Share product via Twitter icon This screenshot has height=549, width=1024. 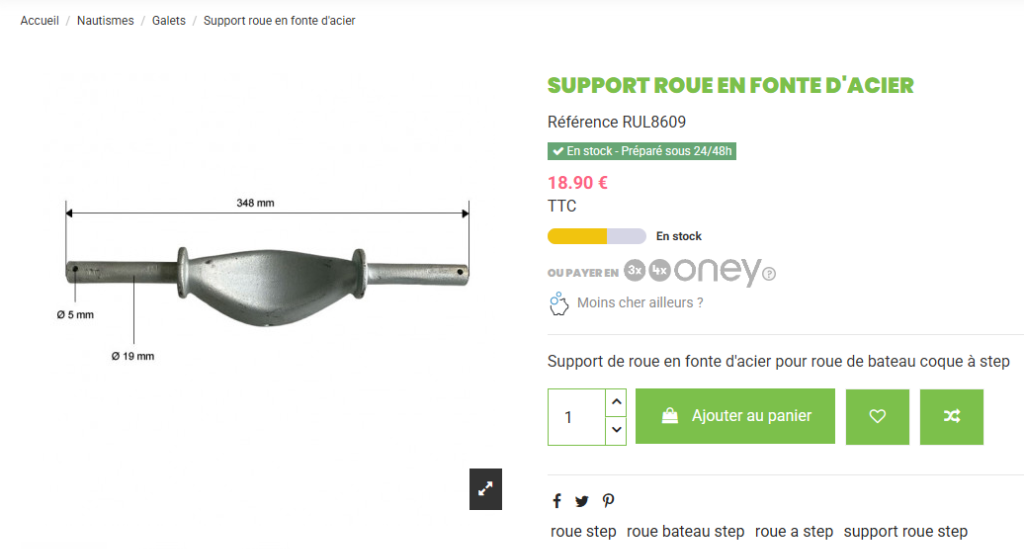(x=582, y=501)
